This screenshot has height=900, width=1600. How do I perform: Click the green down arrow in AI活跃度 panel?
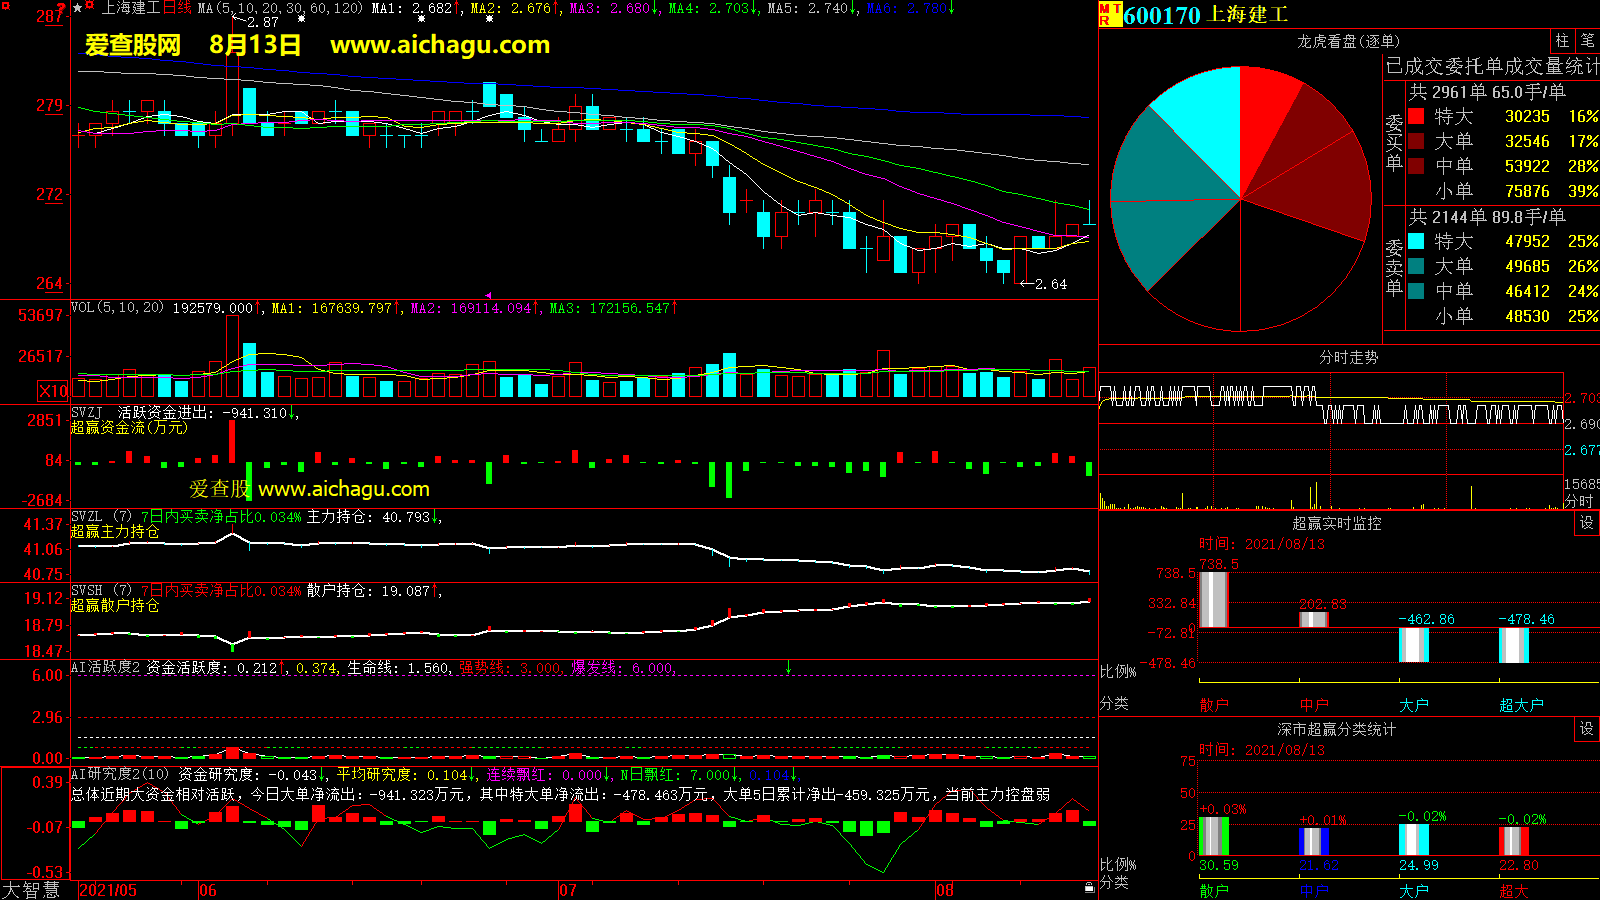[x=788, y=667]
